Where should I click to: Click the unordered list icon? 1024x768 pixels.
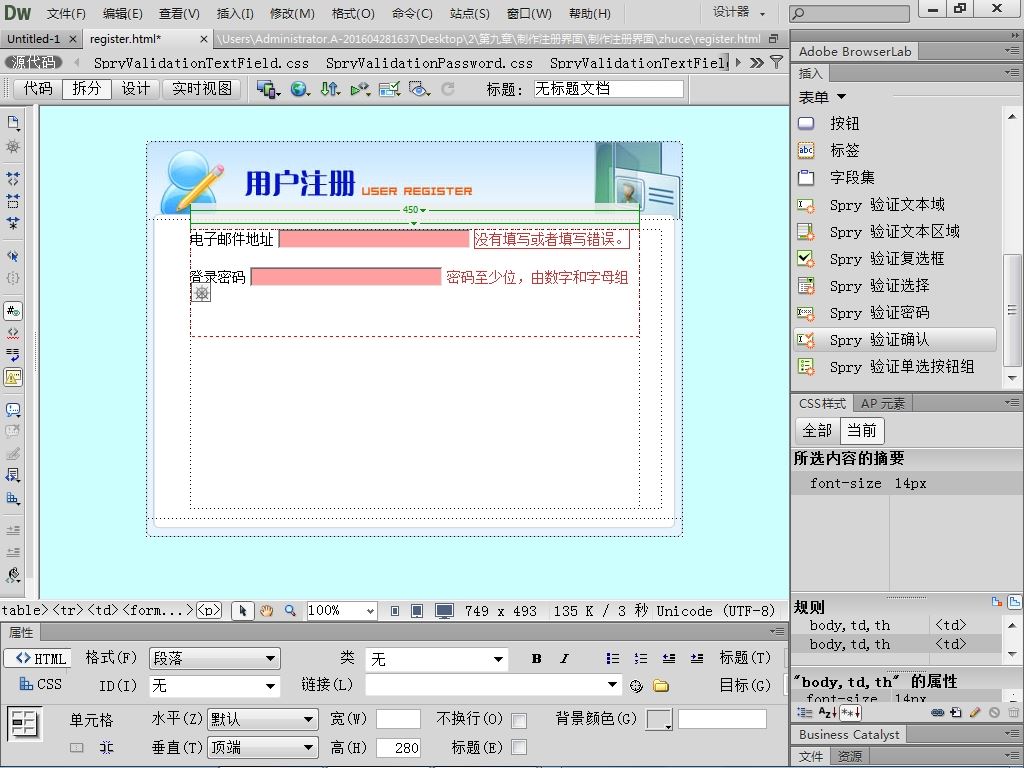click(613, 658)
